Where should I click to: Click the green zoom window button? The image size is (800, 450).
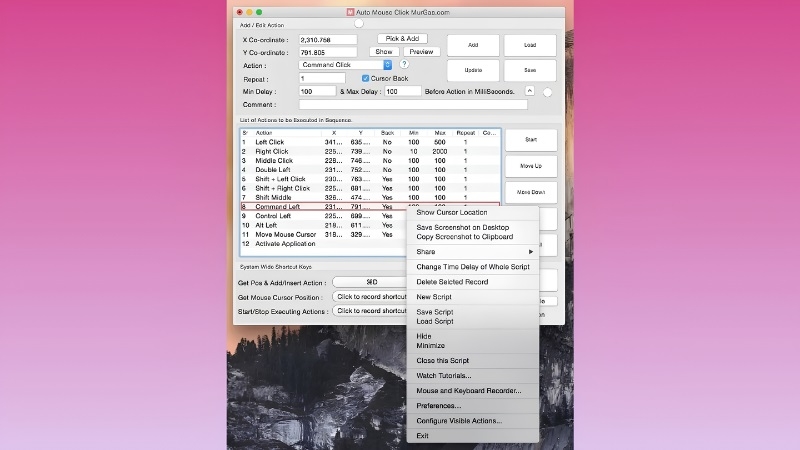[x=259, y=12]
